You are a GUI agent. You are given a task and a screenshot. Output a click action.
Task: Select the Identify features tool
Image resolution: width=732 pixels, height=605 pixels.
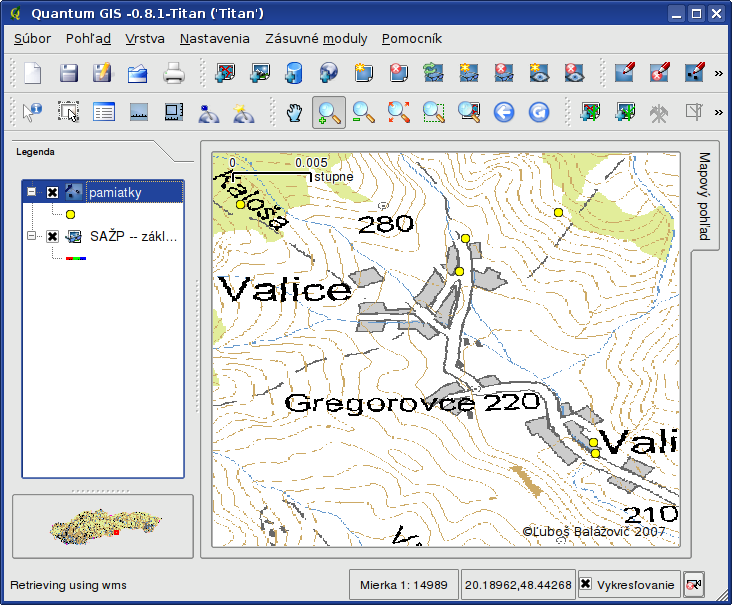[x=33, y=112]
